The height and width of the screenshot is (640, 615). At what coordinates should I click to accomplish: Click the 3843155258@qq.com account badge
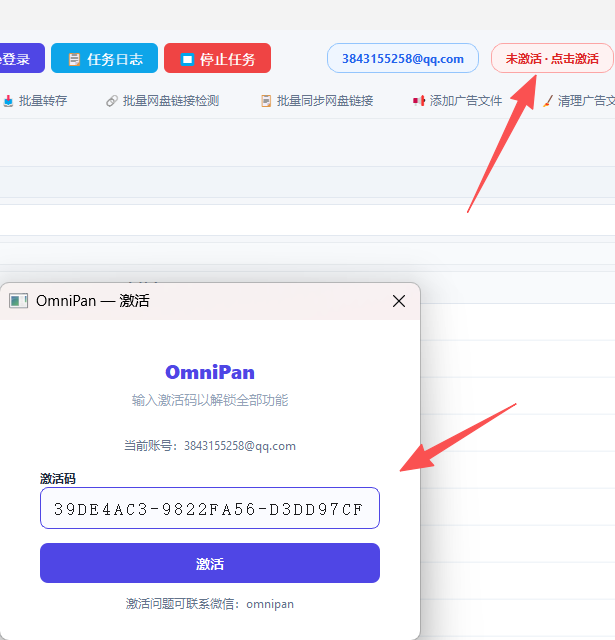403,58
